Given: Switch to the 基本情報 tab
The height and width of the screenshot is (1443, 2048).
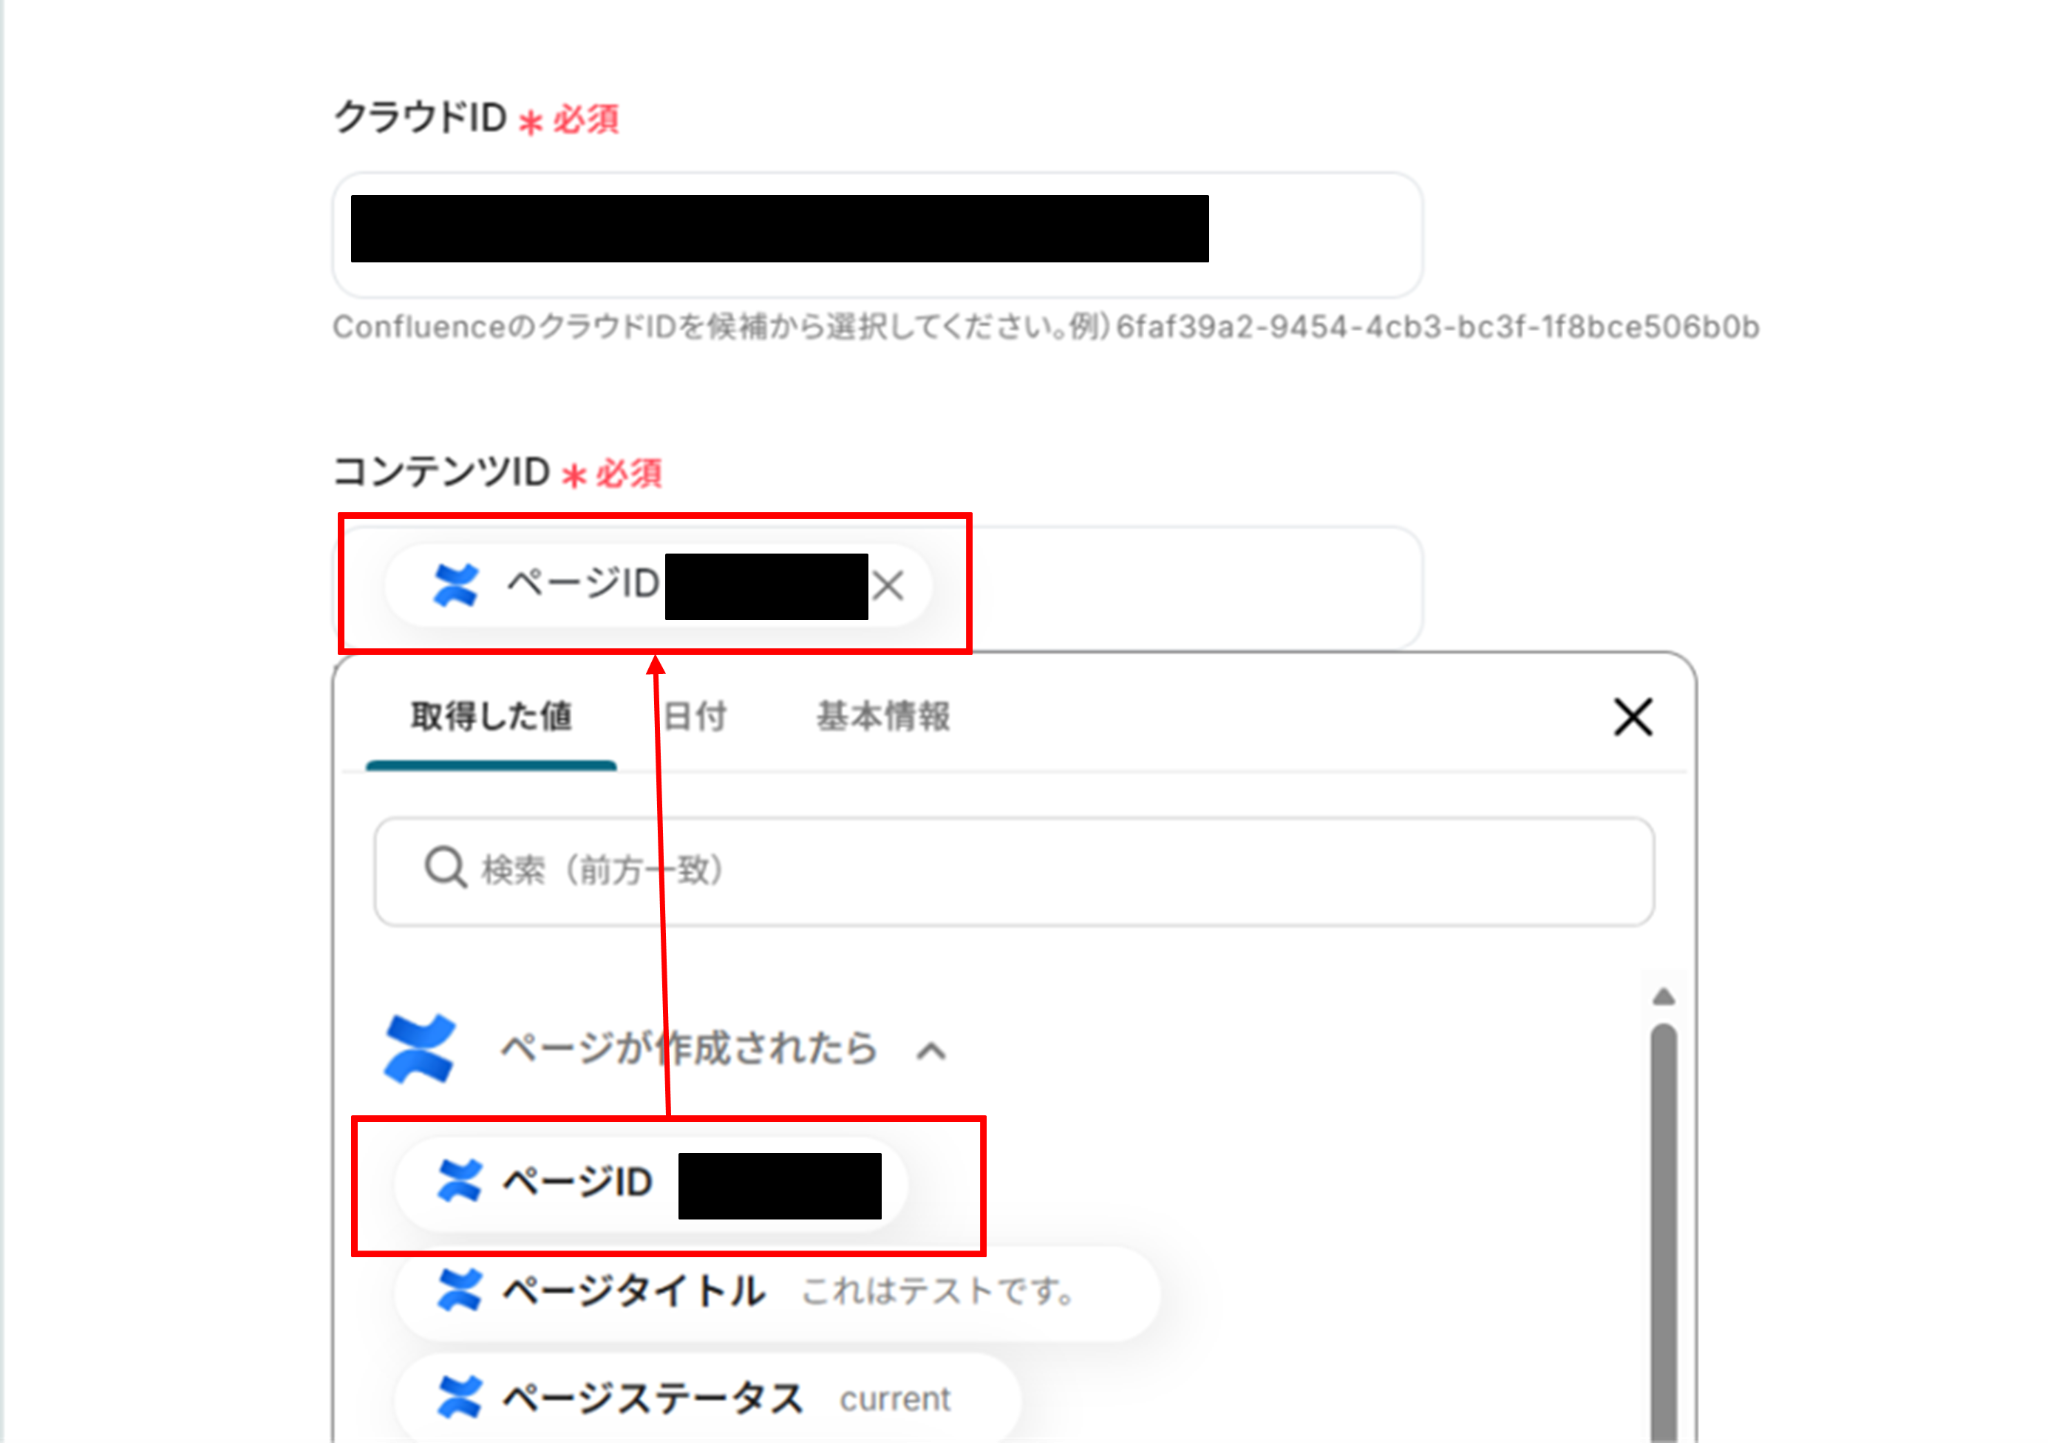Looking at the screenshot, I should coord(882,717).
